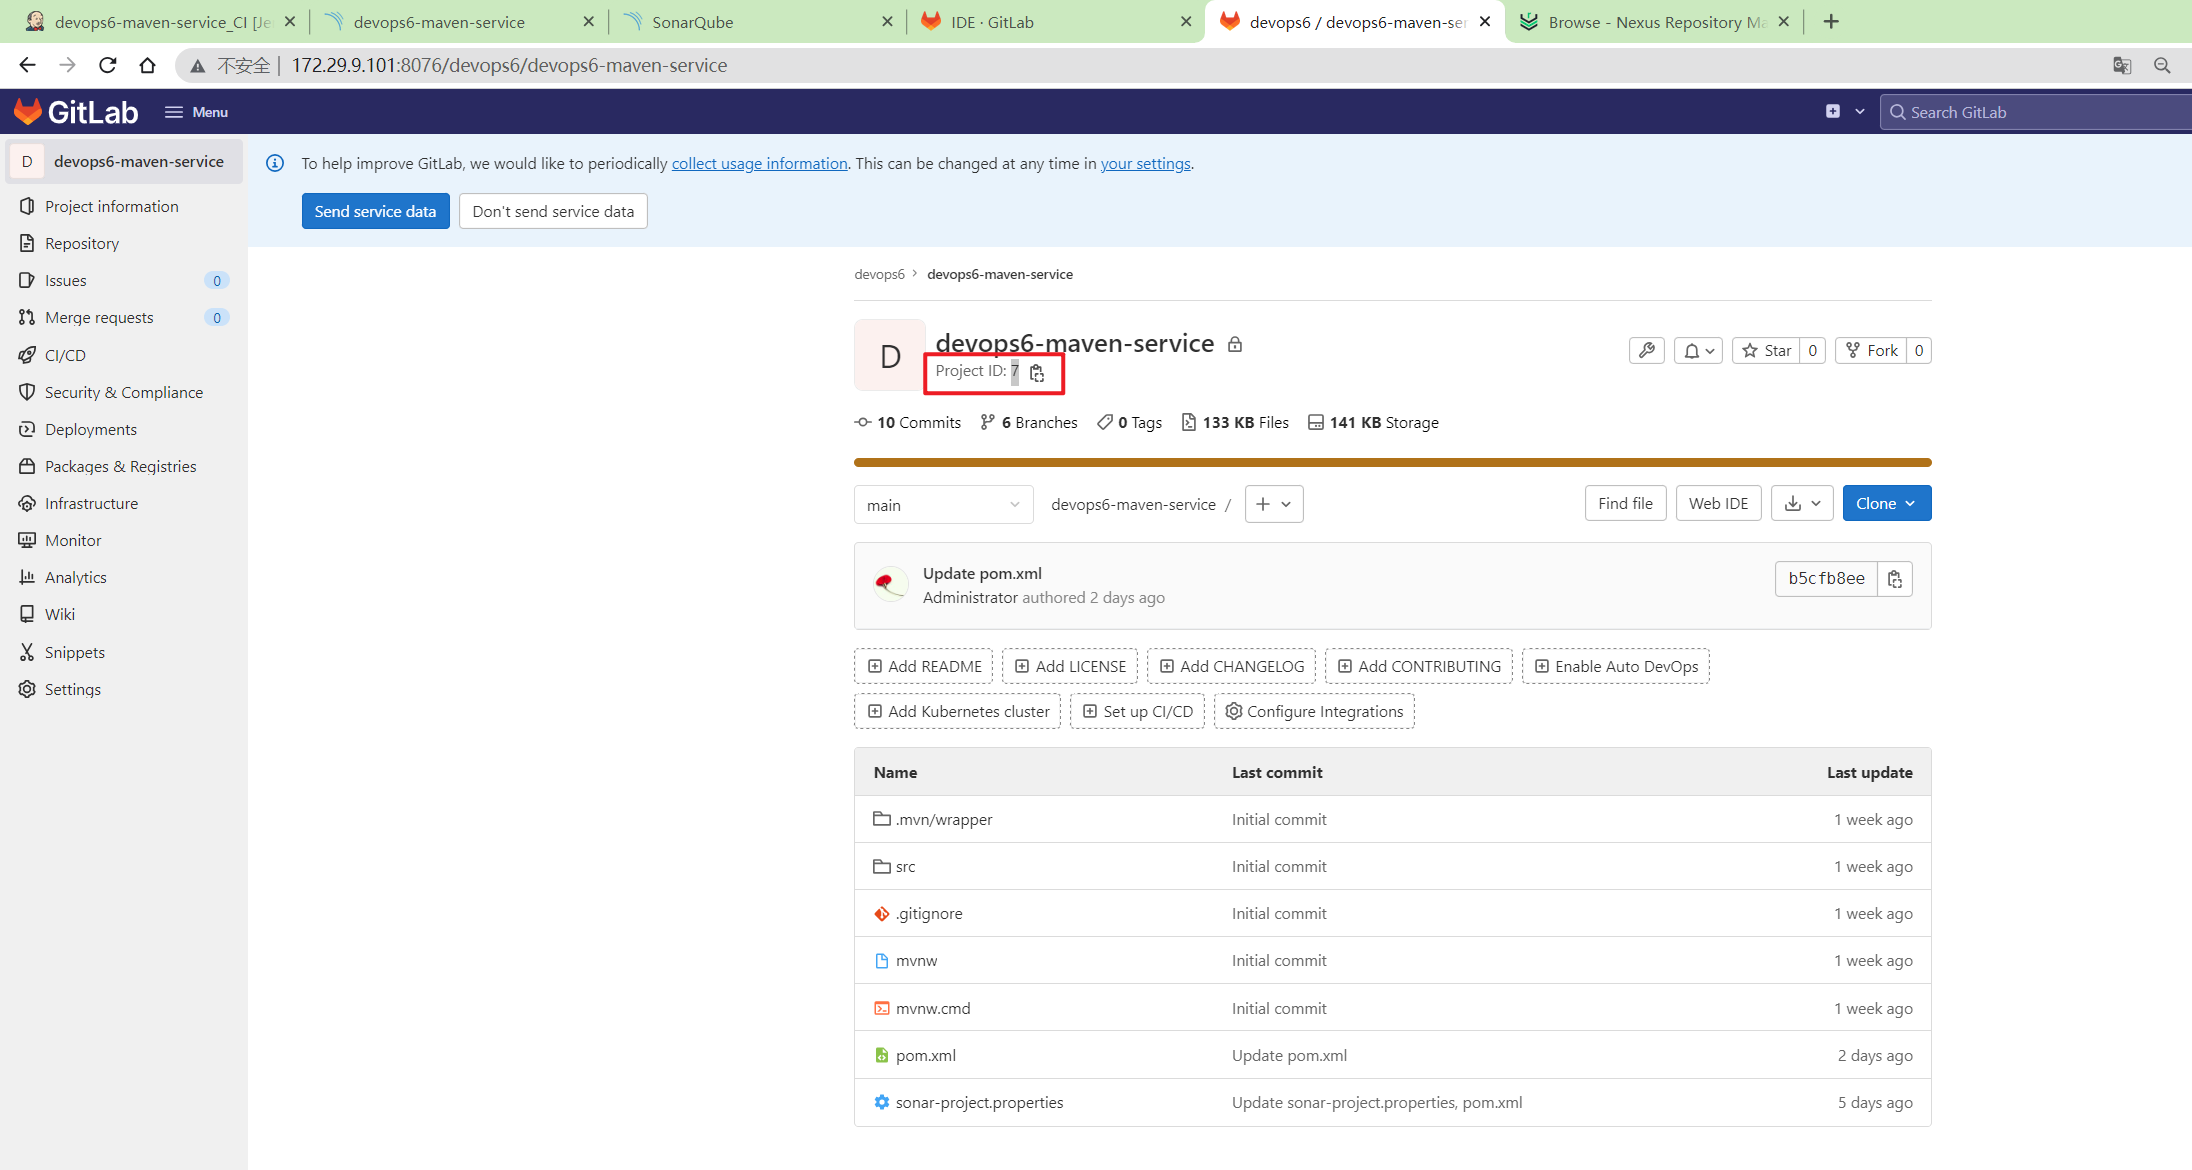Screen dimensions: 2192x1170
Task: Open the Menu hamburger in the top bar
Action: 196,112
